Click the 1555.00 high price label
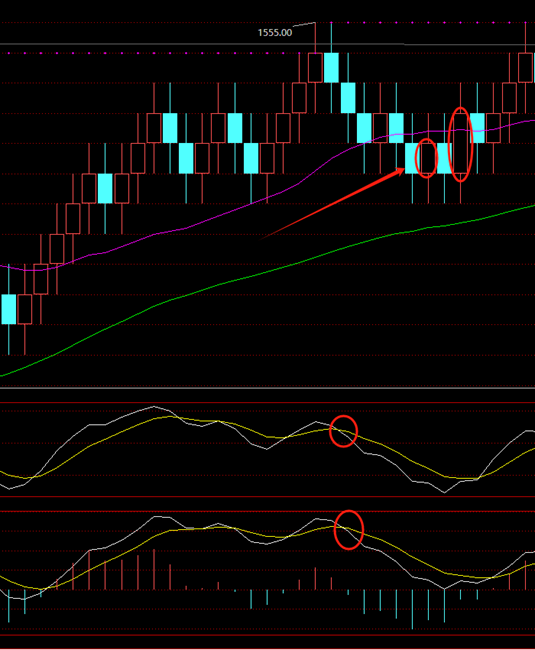The height and width of the screenshot is (650, 535). pyautogui.click(x=275, y=32)
